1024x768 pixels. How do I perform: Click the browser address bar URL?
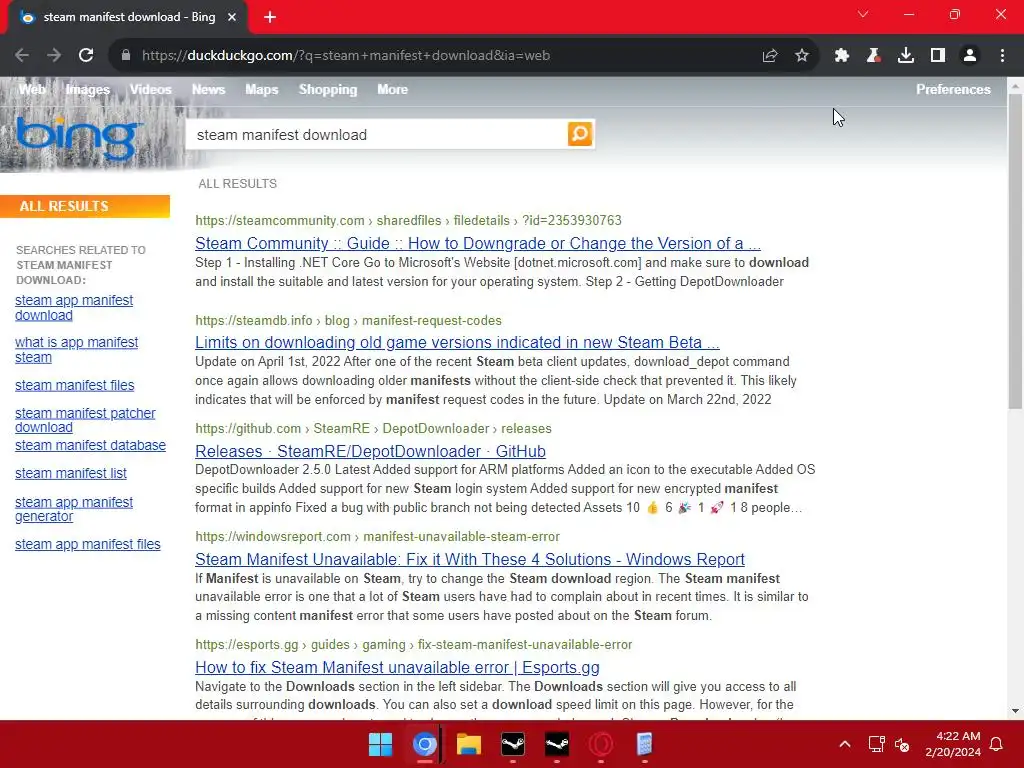pos(345,56)
